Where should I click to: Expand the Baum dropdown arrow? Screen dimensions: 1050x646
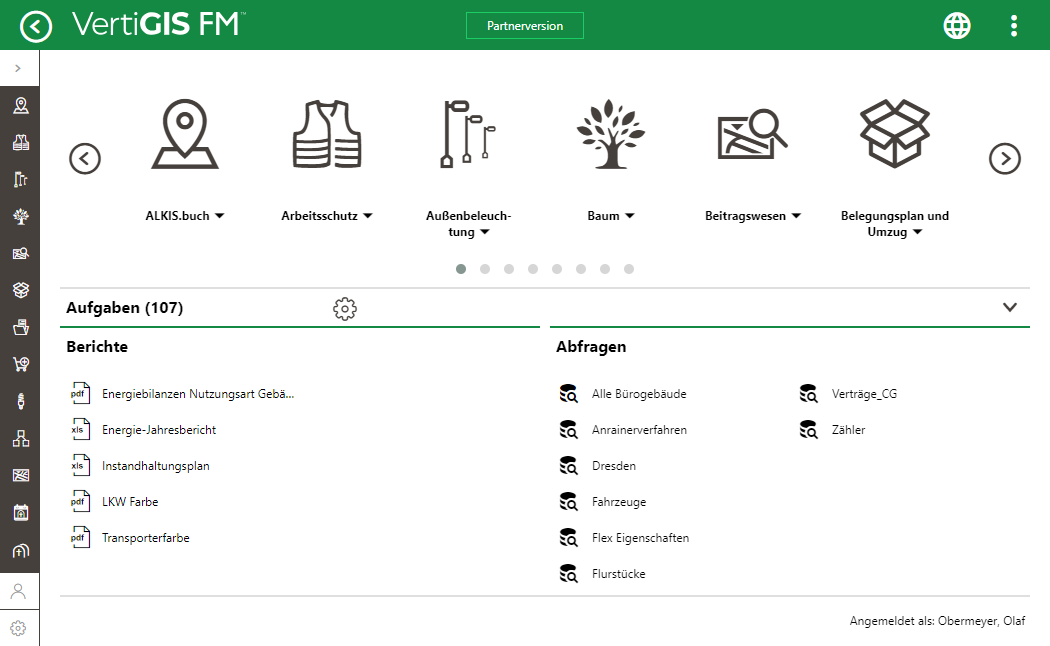coord(630,216)
